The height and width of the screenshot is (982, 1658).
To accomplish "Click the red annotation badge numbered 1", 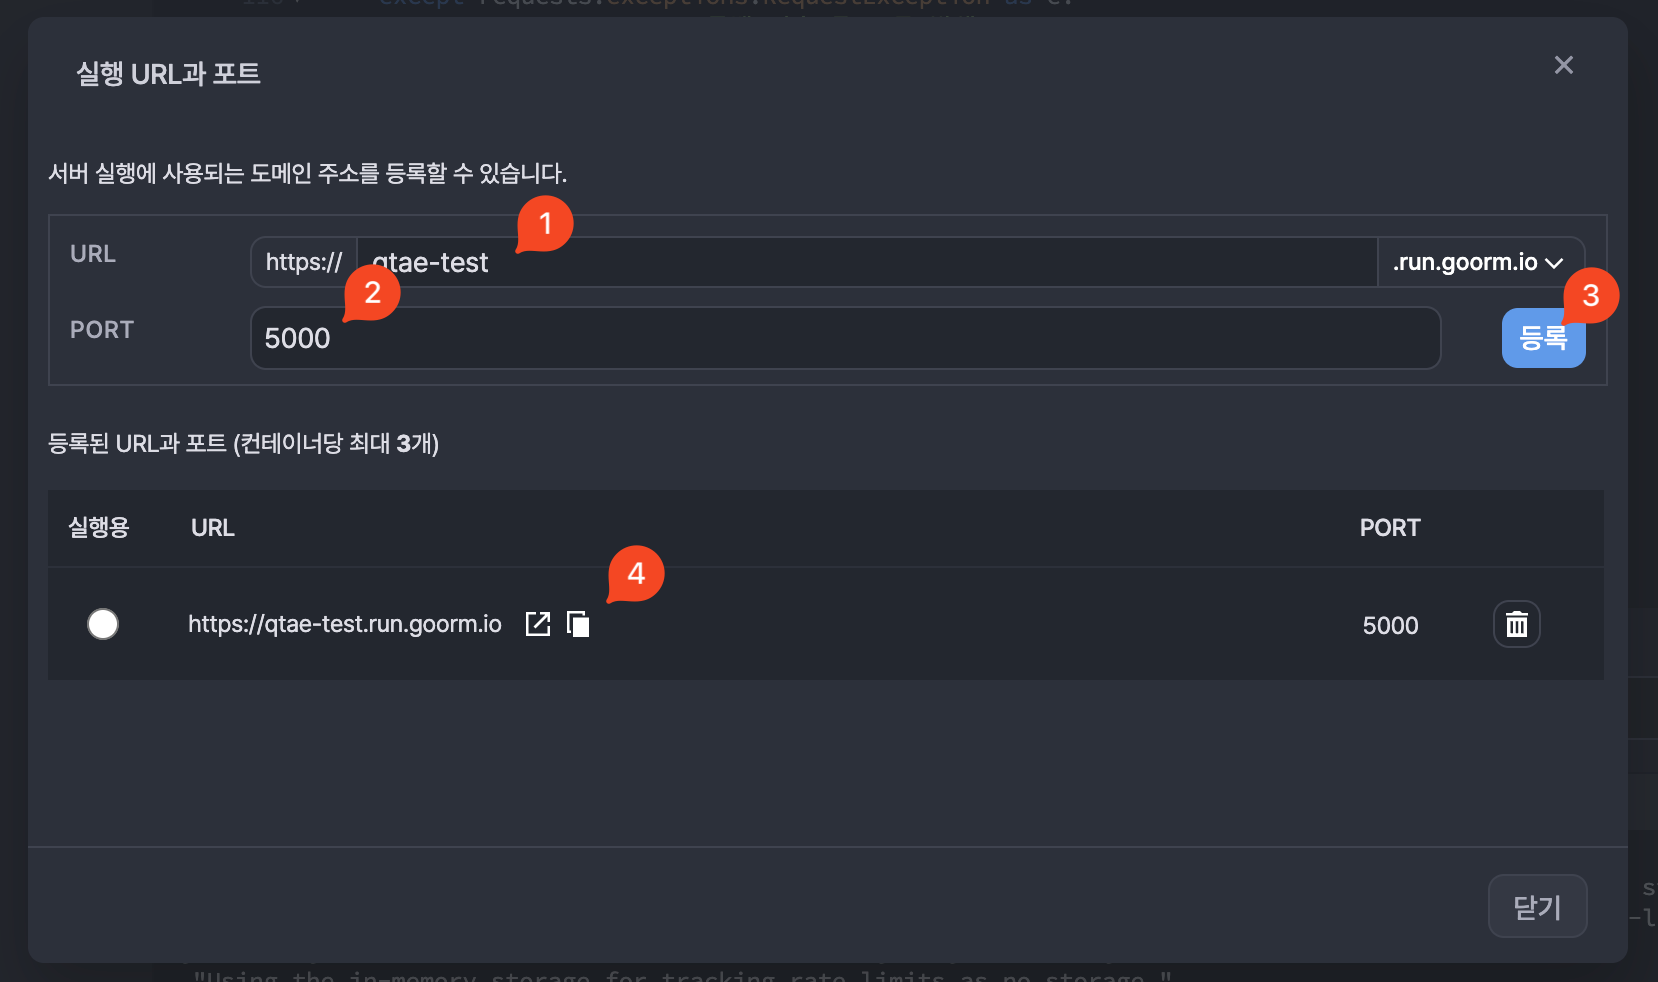I will [545, 223].
